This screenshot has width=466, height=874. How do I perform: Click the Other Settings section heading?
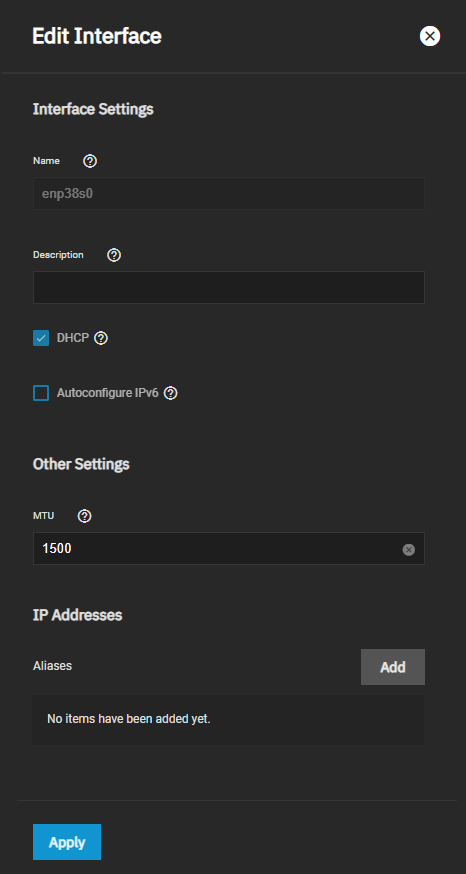point(81,464)
